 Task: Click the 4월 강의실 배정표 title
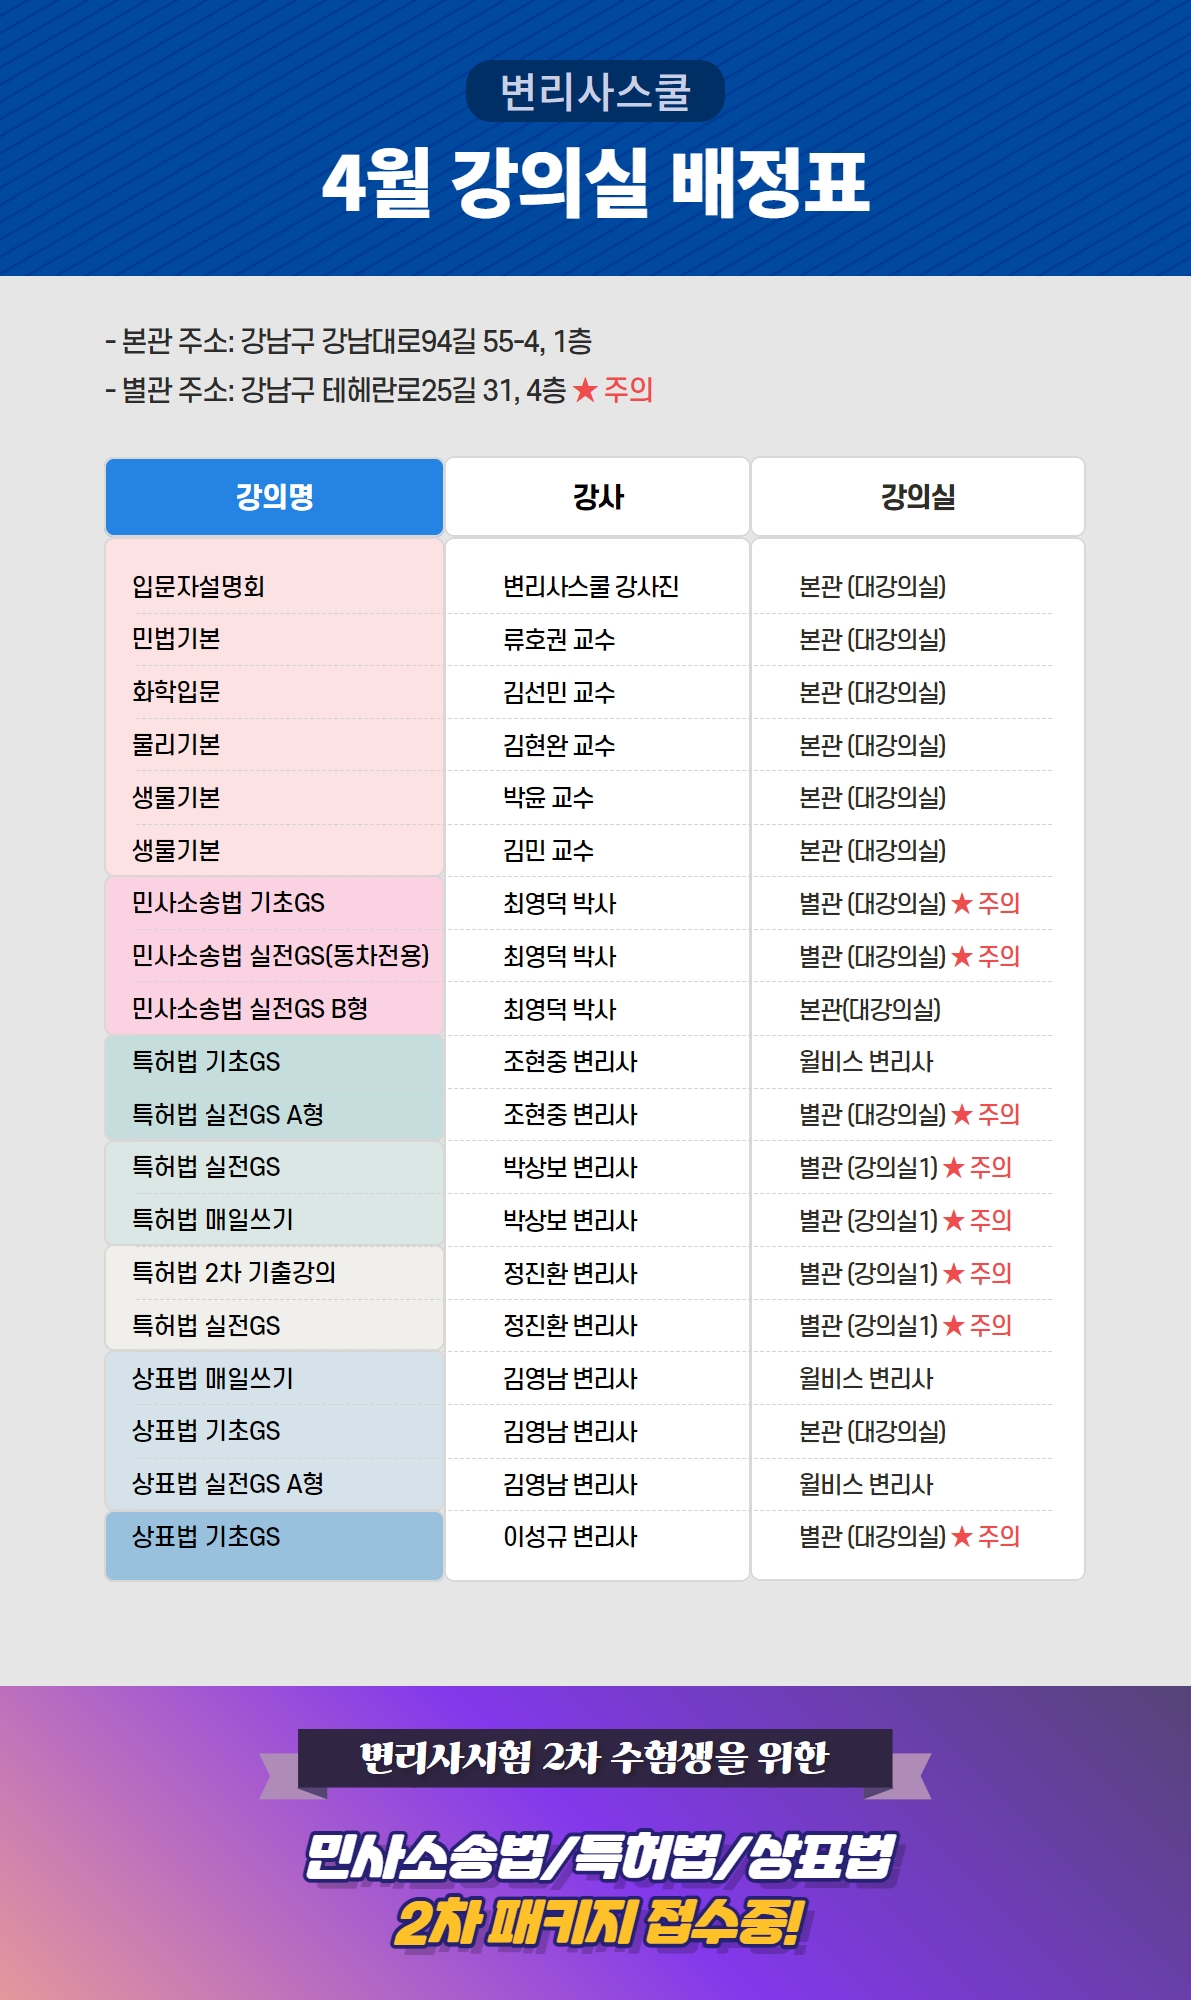coord(596,183)
